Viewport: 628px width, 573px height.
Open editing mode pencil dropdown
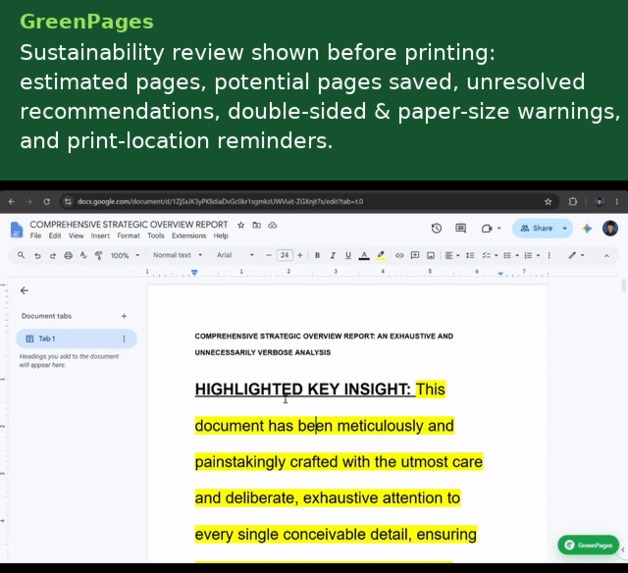point(576,255)
